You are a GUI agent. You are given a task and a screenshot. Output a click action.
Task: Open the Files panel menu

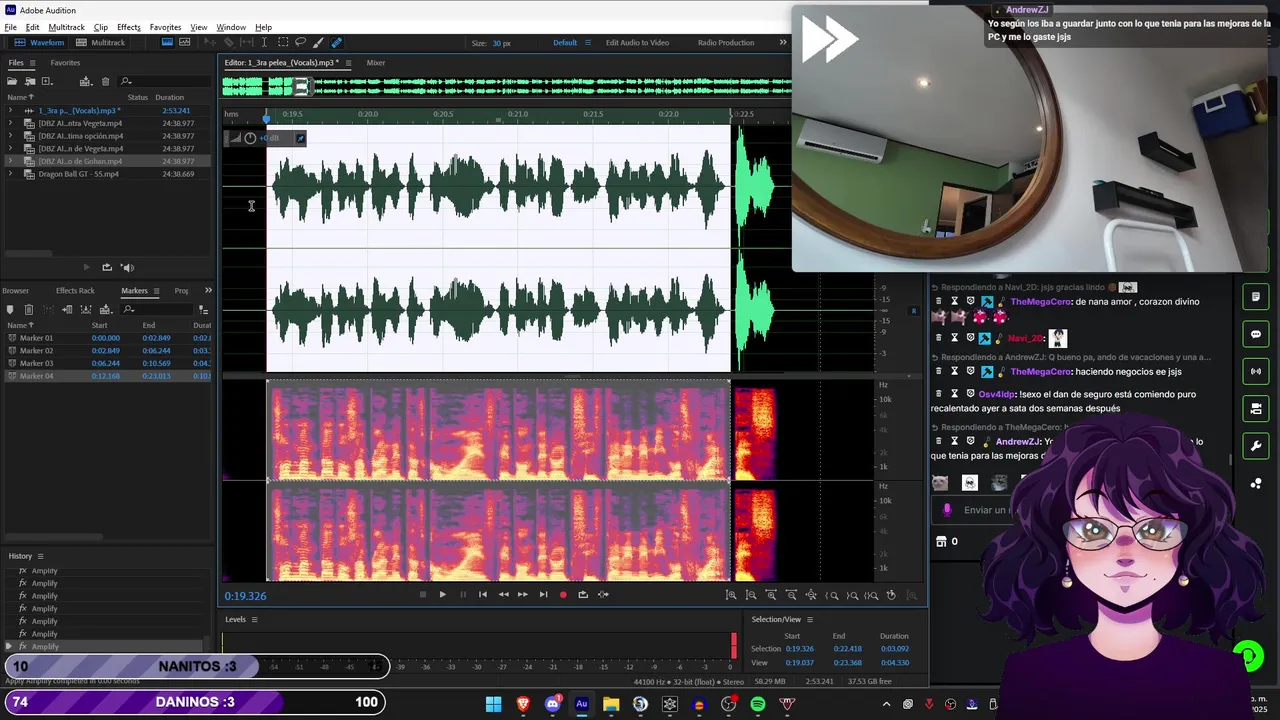[31, 63]
